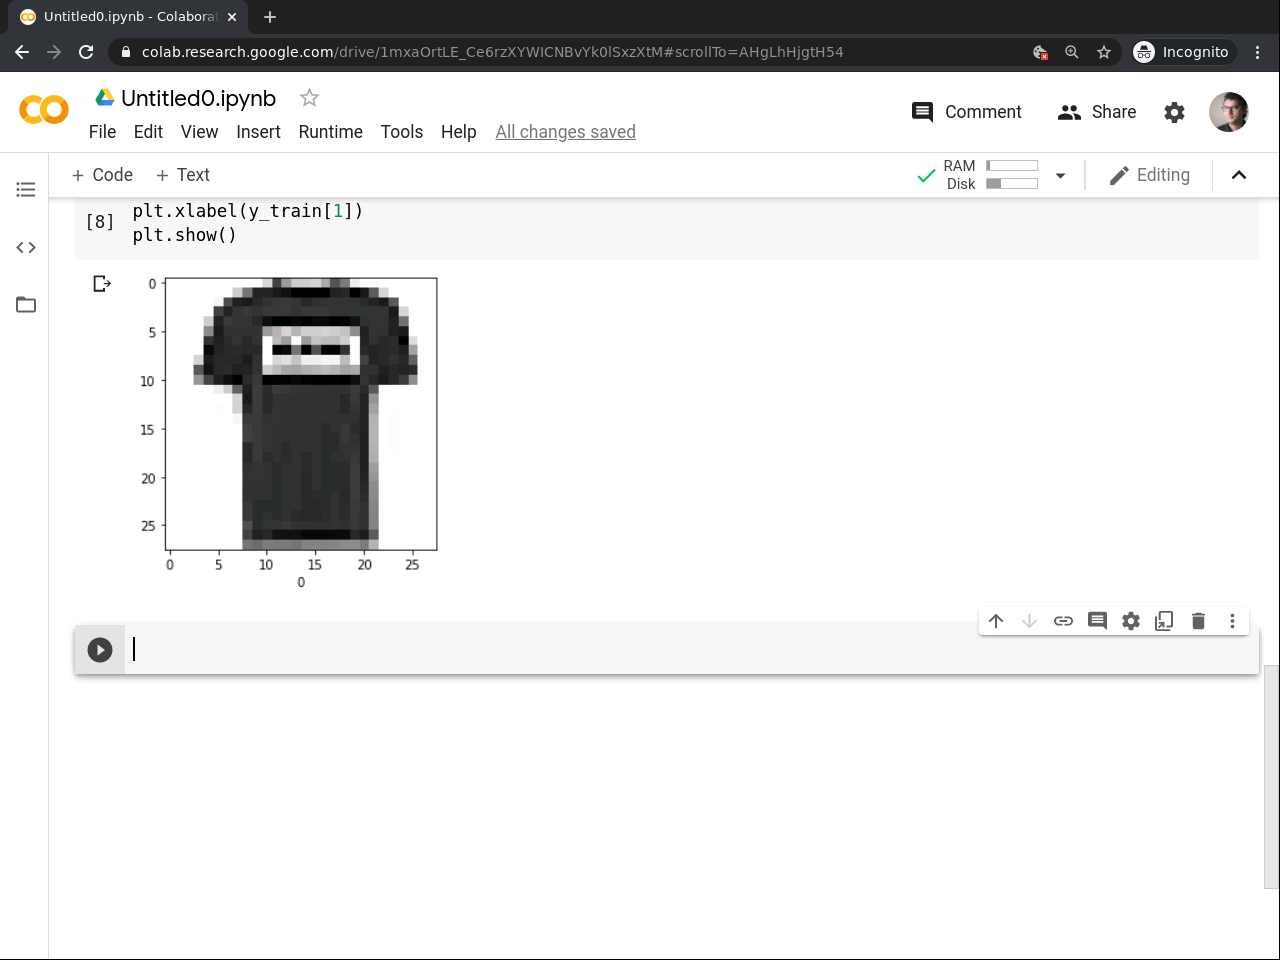Click the Colab logo icon
The width and height of the screenshot is (1280, 960).
(44, 109)
